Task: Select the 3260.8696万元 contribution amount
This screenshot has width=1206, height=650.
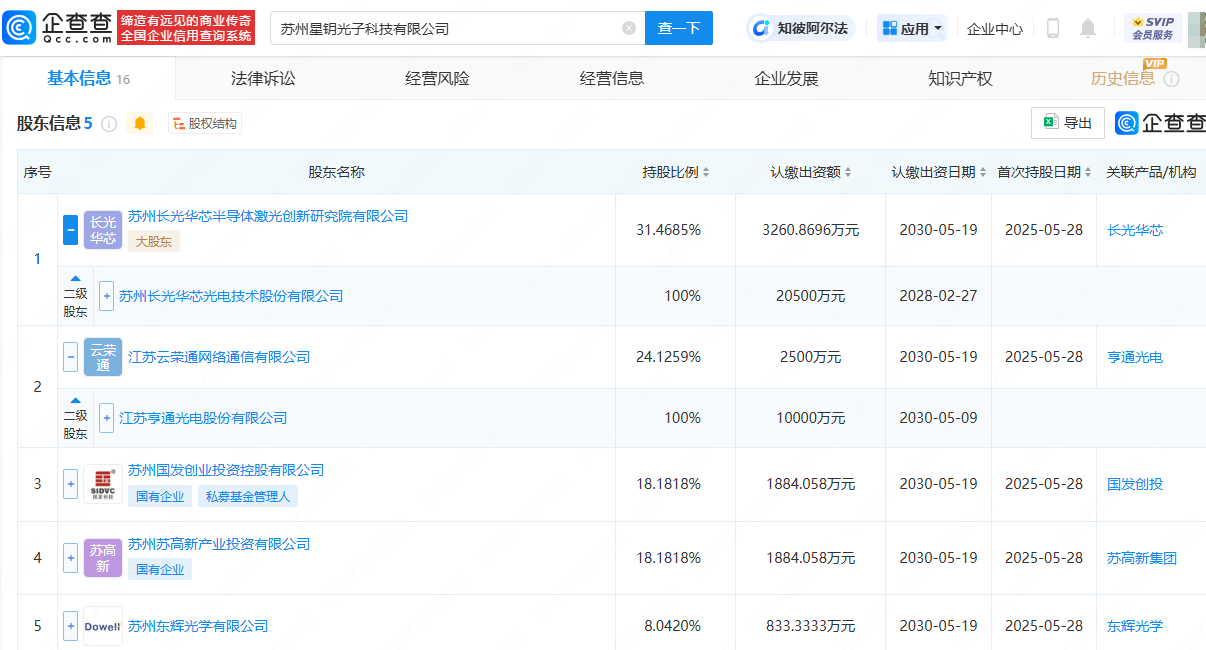Action: tap(811, 230)
